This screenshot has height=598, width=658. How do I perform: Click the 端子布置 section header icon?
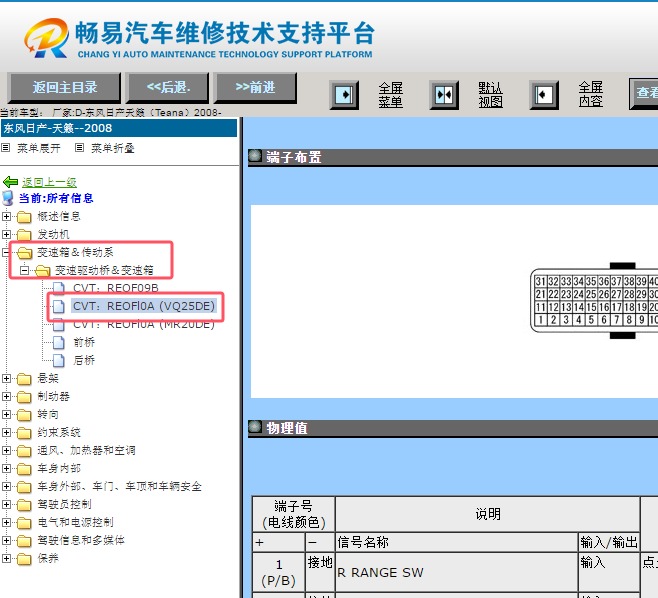pos(255,156)
